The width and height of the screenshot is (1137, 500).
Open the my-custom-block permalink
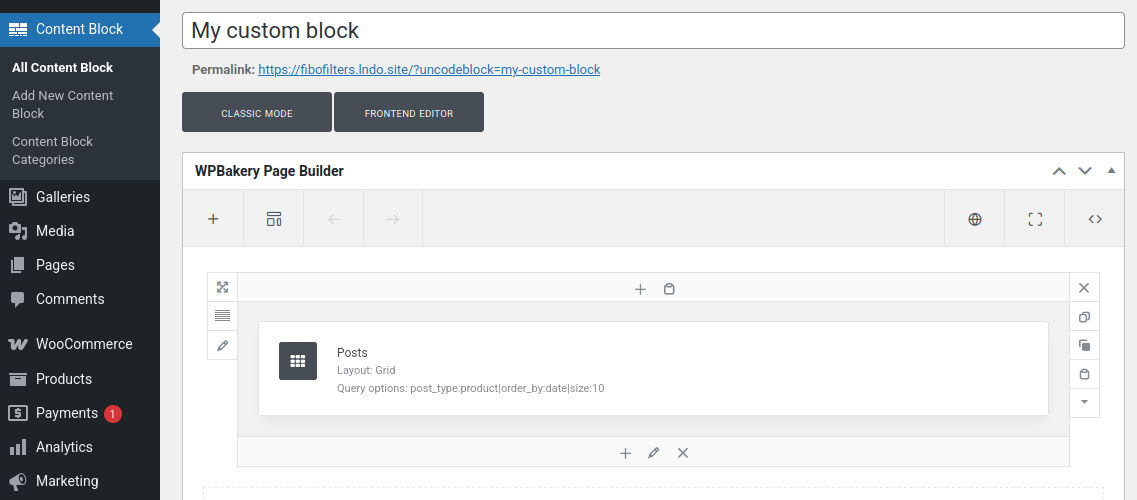429,70
